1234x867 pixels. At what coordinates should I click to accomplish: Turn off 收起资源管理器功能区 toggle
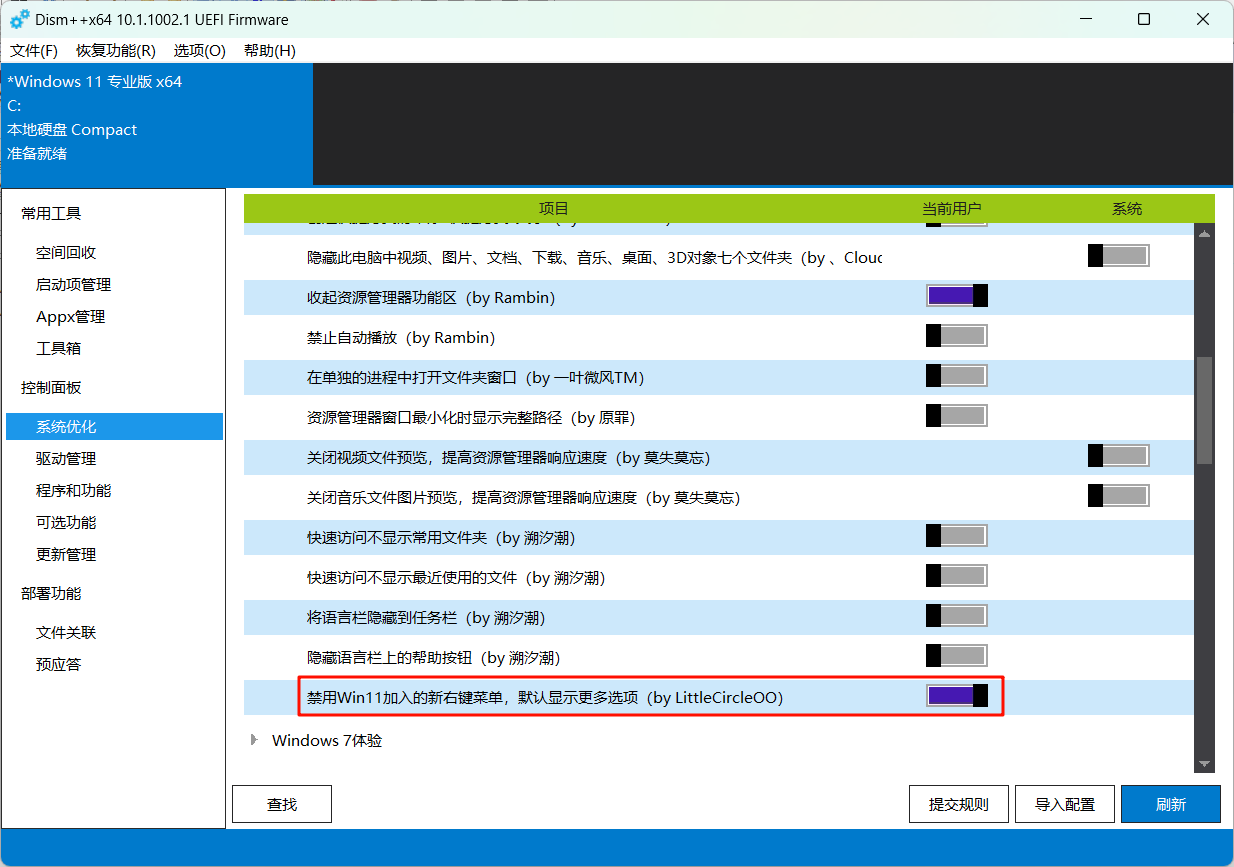[x=957, y=296]
